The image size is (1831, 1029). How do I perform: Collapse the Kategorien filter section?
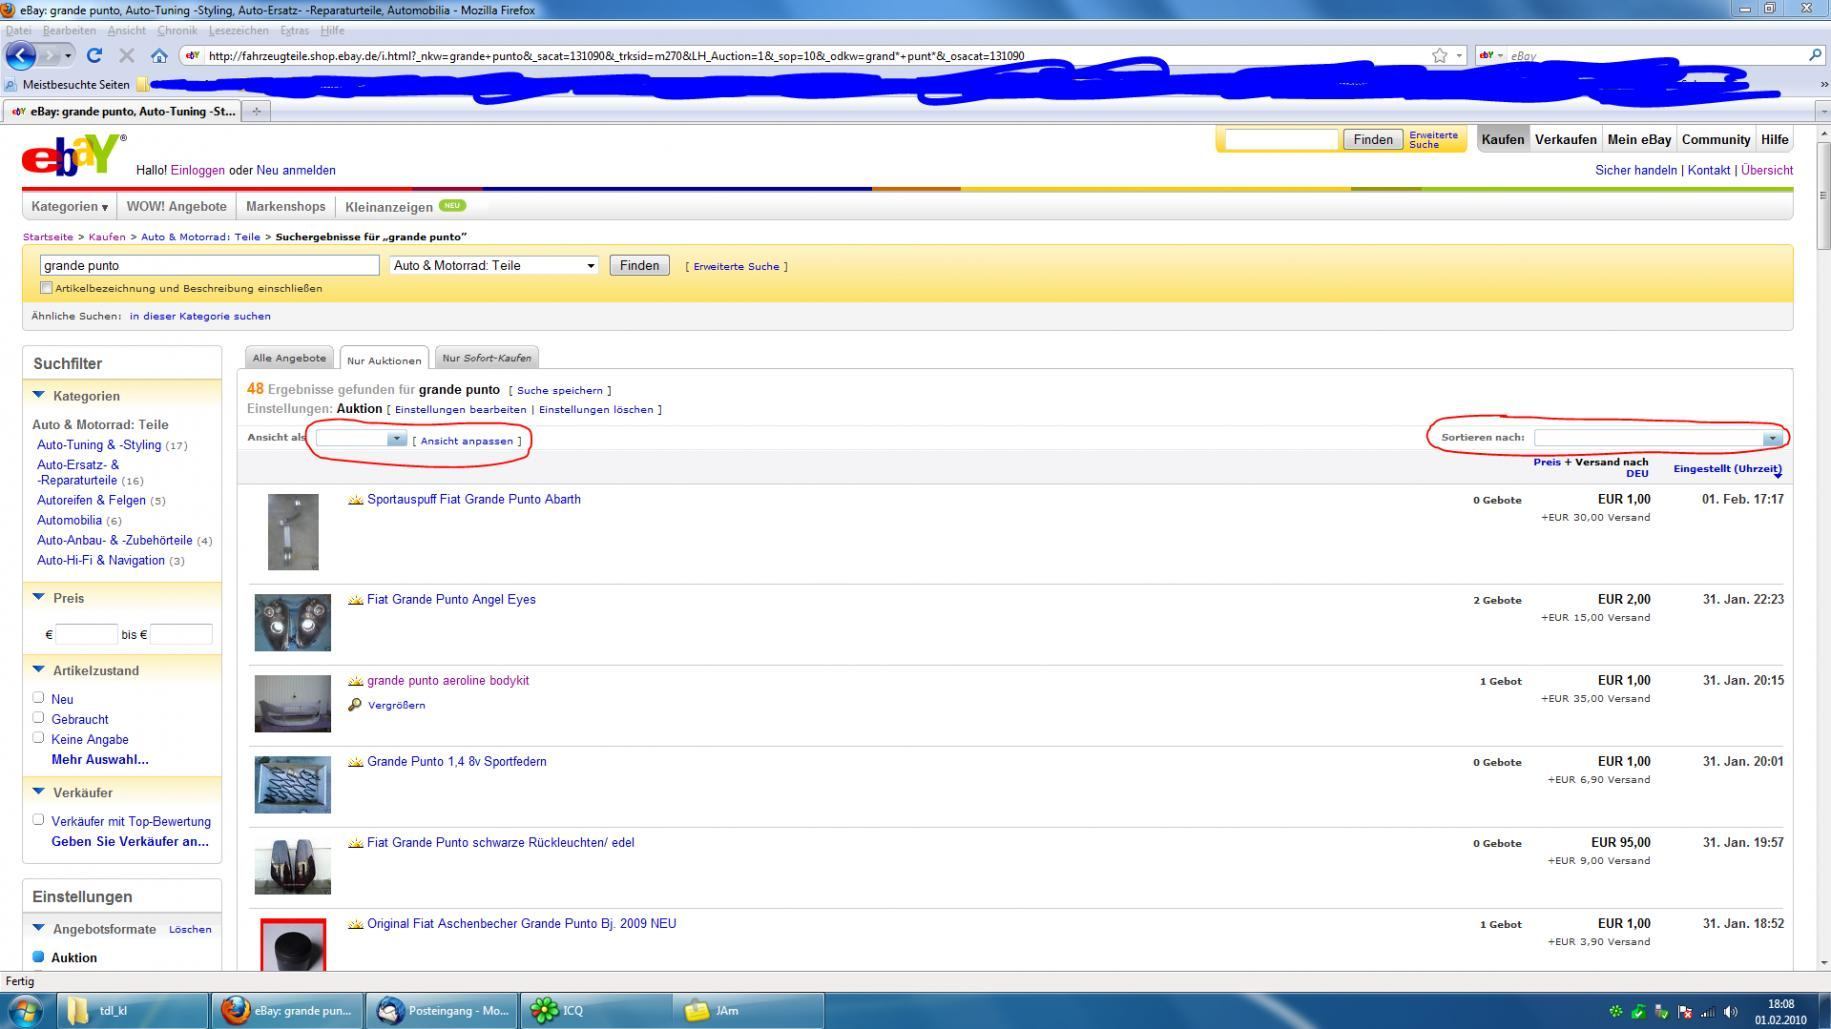click(39, 395)
